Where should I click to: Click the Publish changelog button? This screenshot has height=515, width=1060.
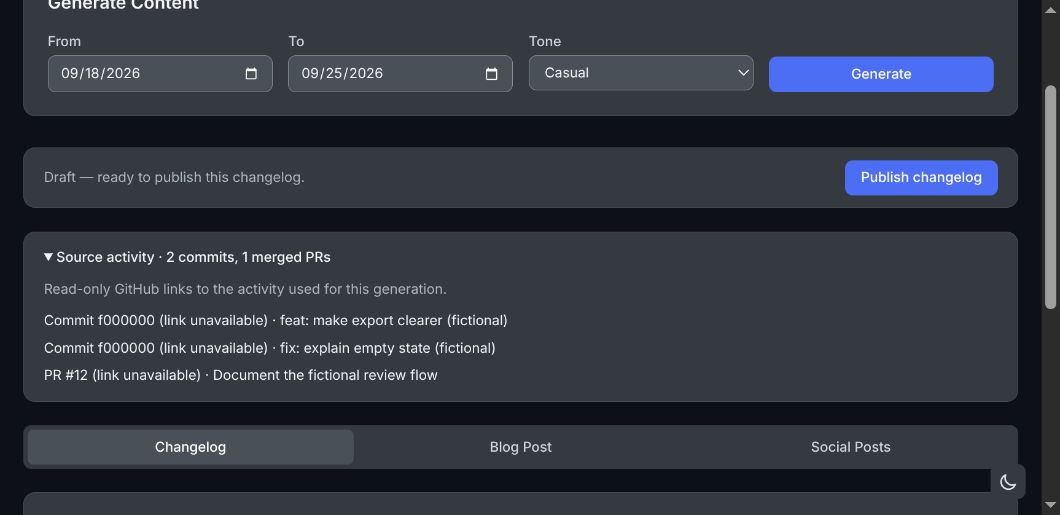(921, 178)
